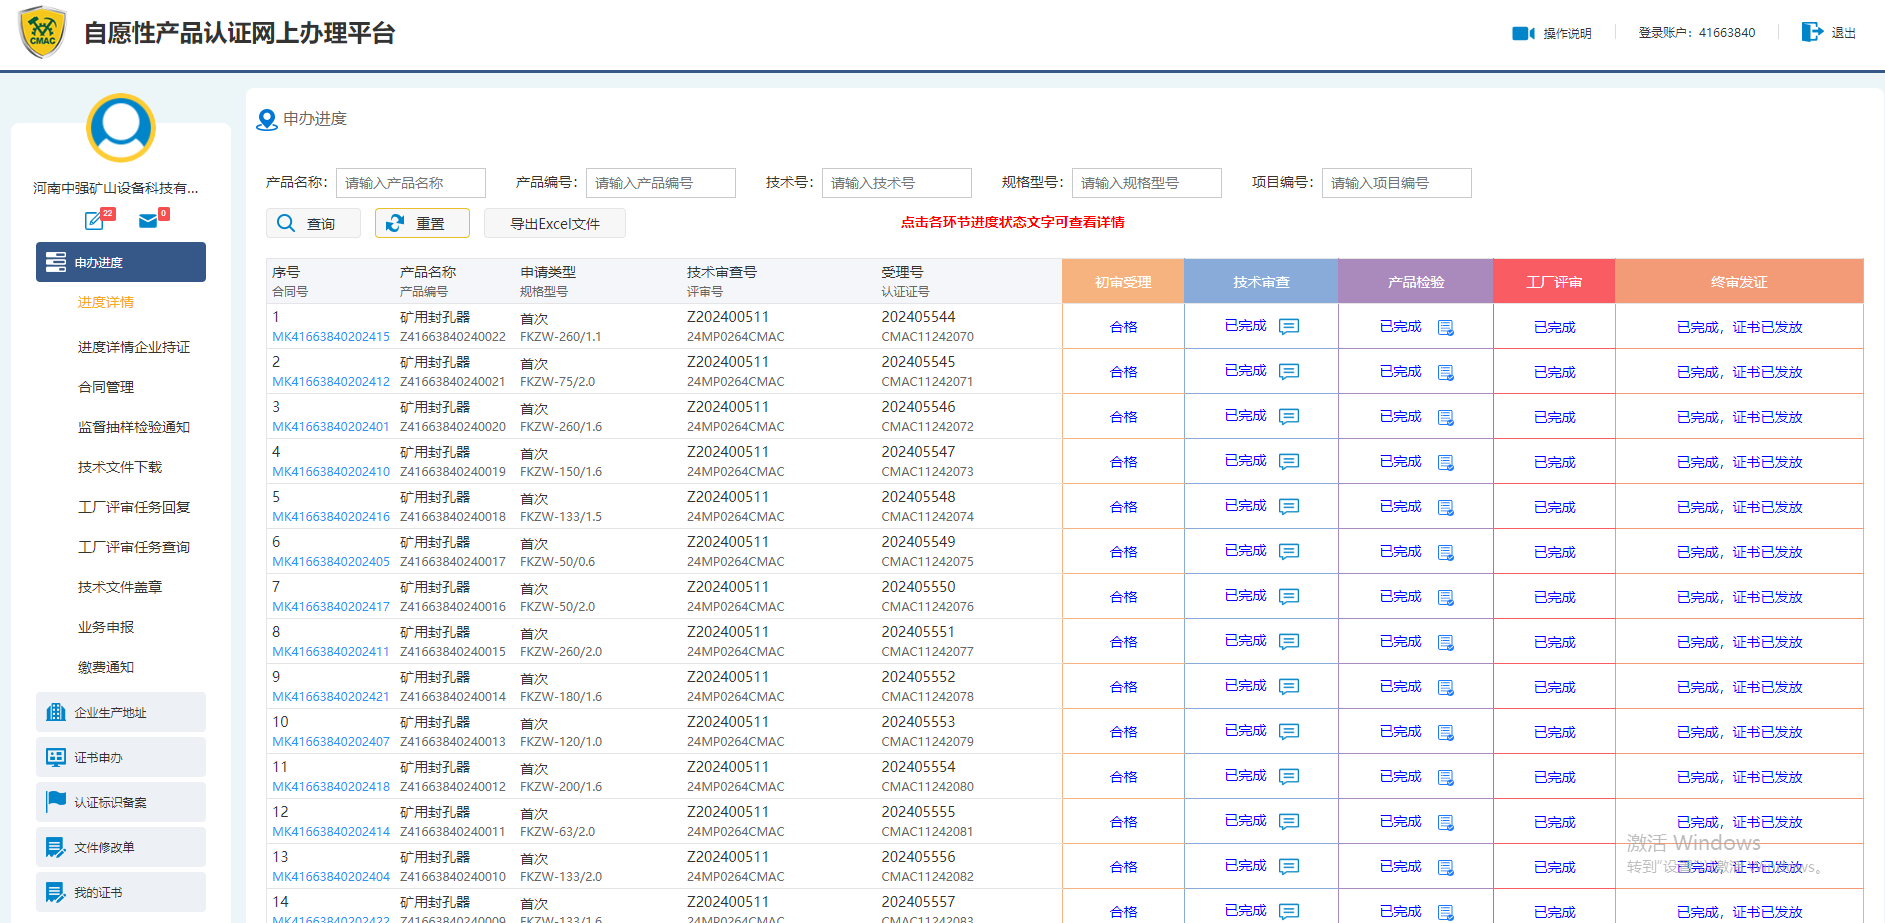
Task: Open the 技术审查 comment icon in row 1
Action: (x=1289, y=326)
